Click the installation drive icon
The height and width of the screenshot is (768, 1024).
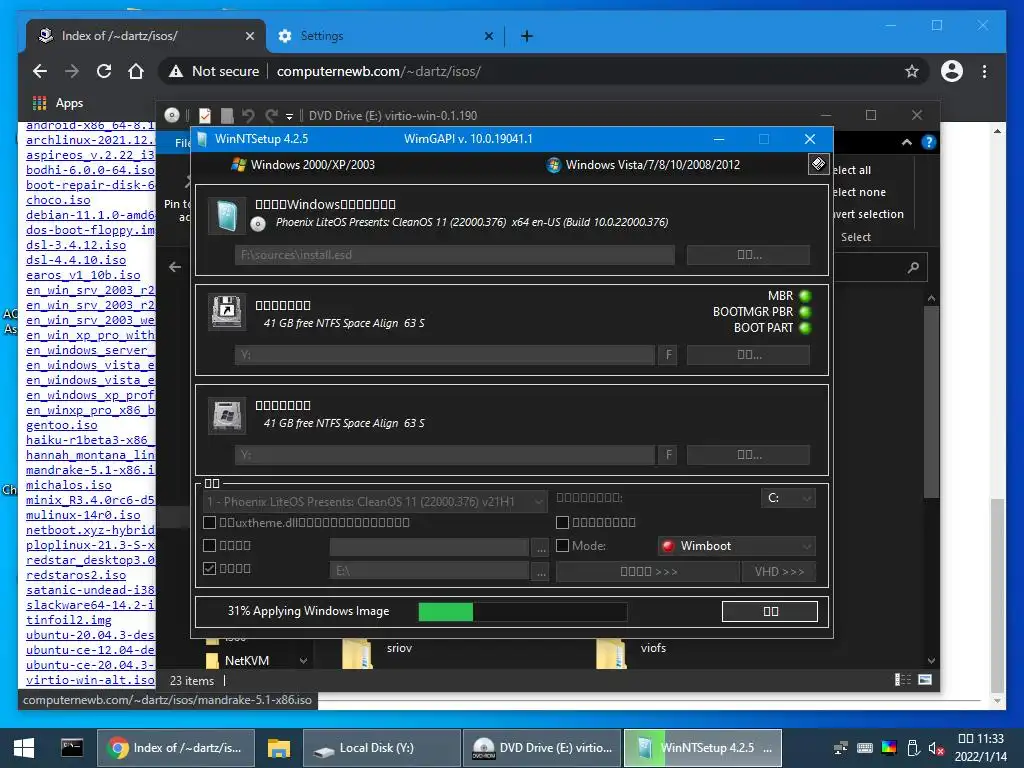click(x=227, y=415)
